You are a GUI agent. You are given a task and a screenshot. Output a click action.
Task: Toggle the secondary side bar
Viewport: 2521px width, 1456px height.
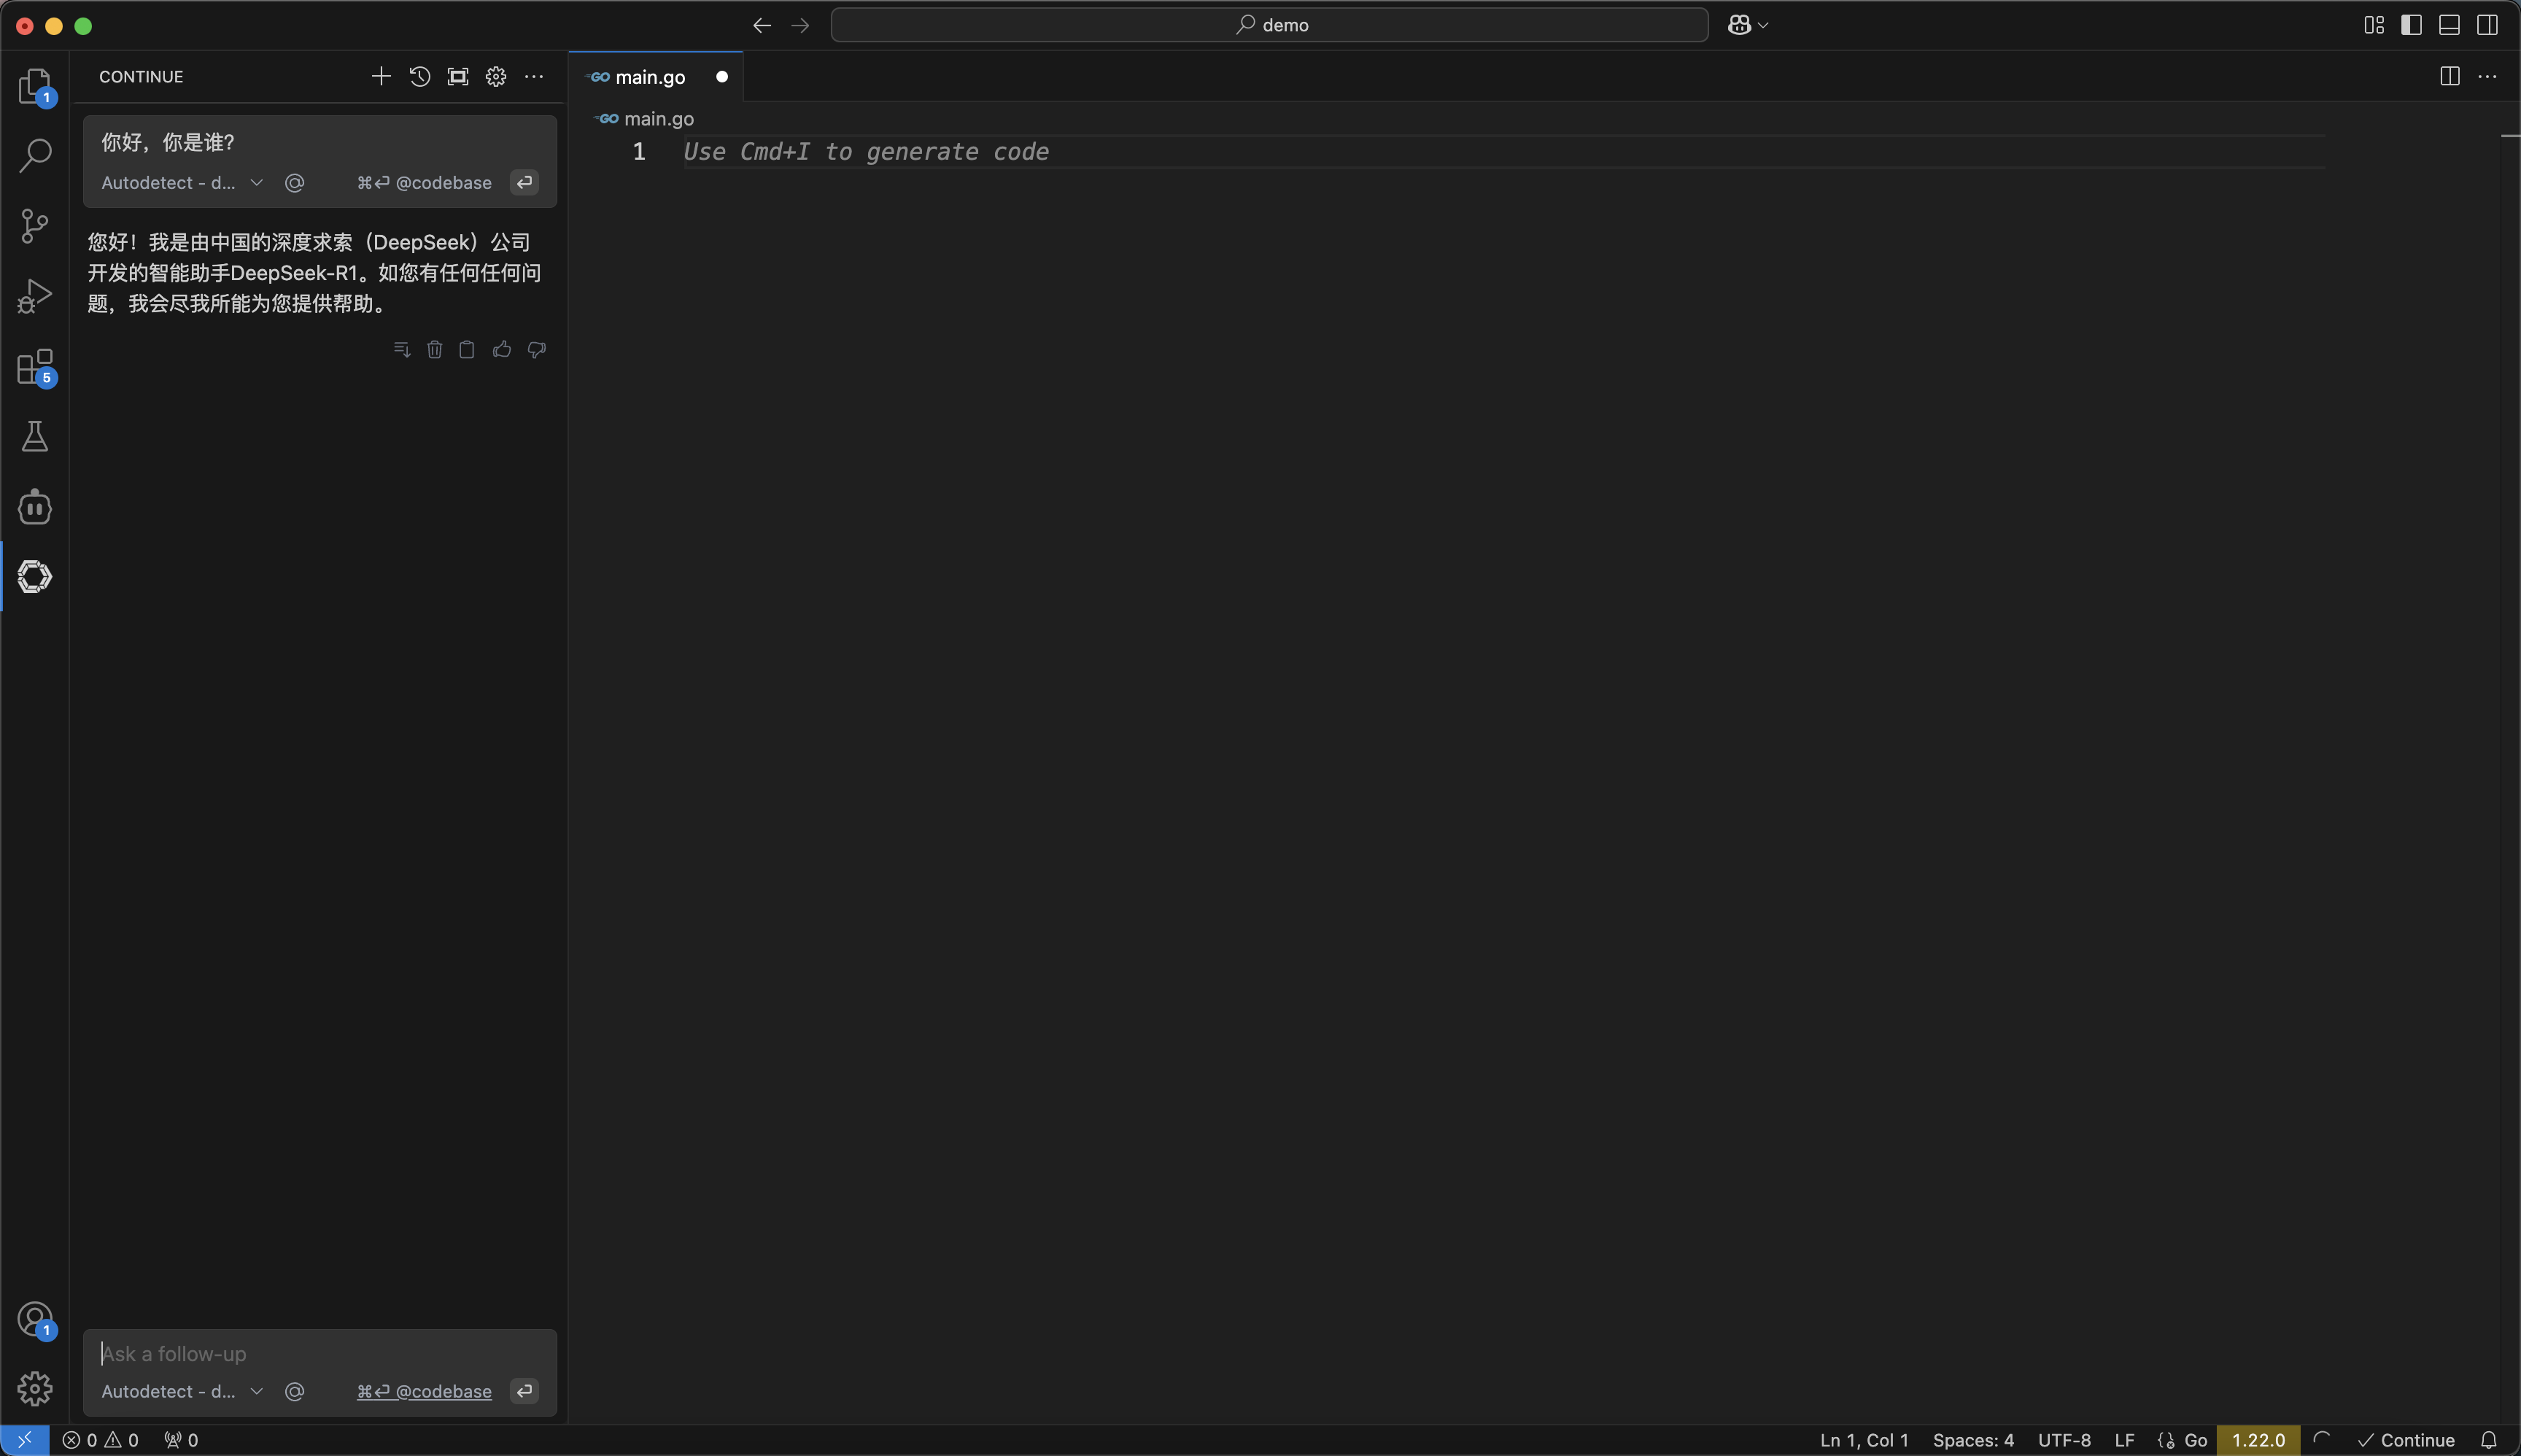(x=2487, y=25)
